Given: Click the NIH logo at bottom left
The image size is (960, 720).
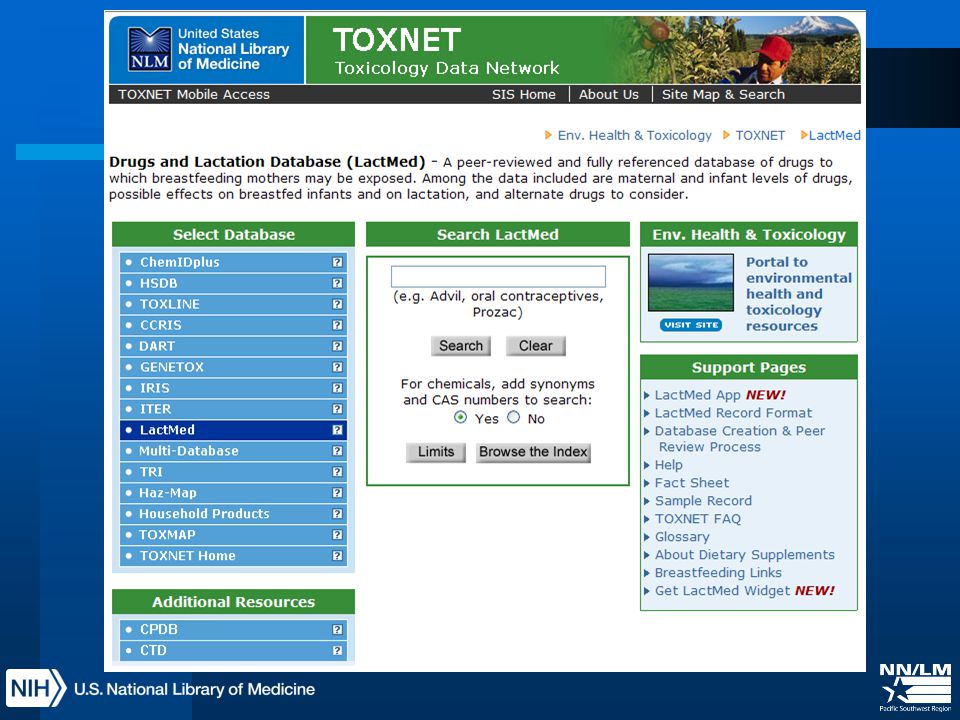Looking at the screenshot, I should click(36, 688).
